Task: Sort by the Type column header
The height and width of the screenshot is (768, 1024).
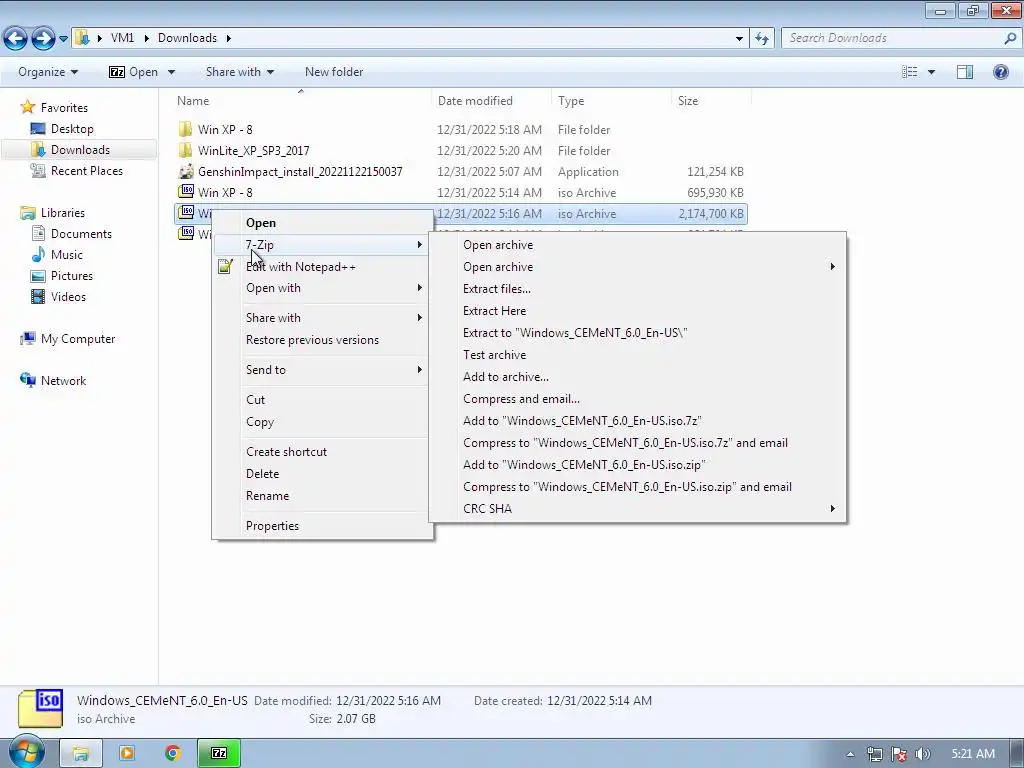Action: (611, 101)
